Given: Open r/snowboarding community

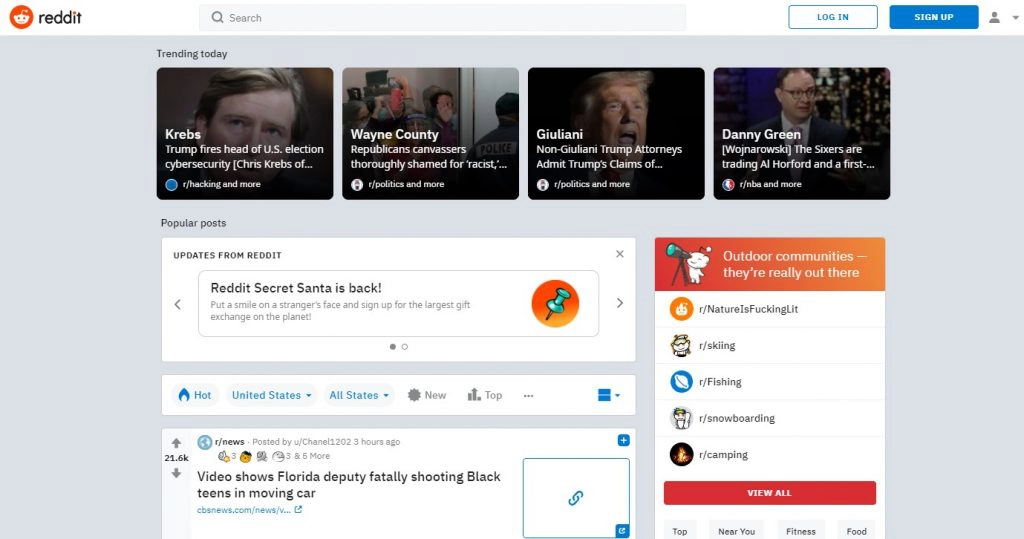Looking at the screenshot, I should coord(737,418).
